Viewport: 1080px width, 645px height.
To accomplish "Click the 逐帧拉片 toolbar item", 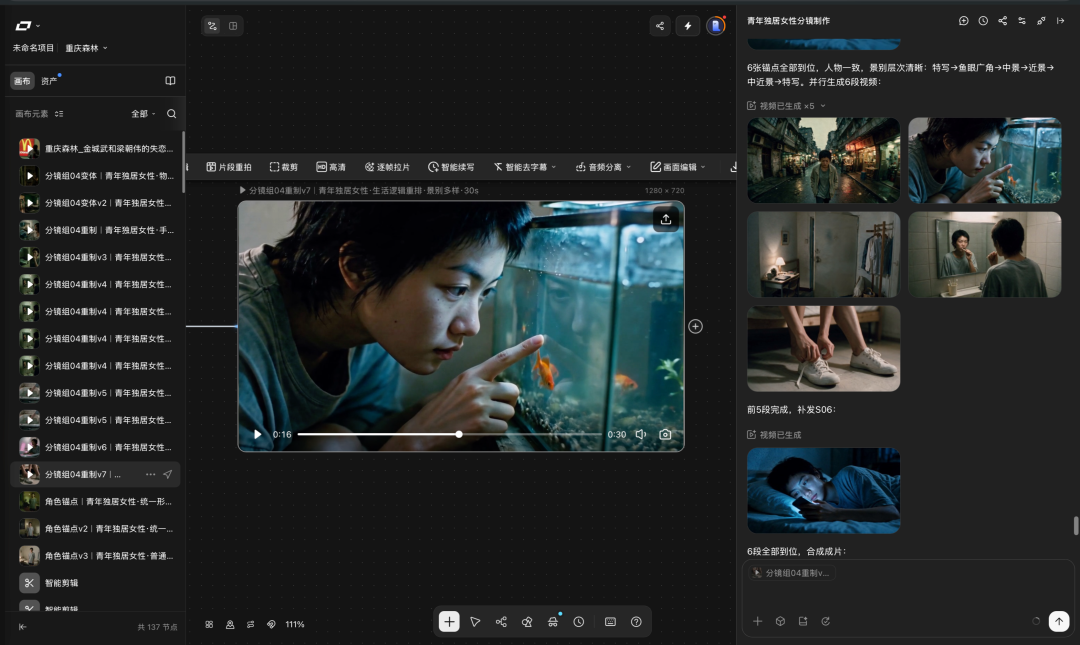I will click(x=387, y=167).
